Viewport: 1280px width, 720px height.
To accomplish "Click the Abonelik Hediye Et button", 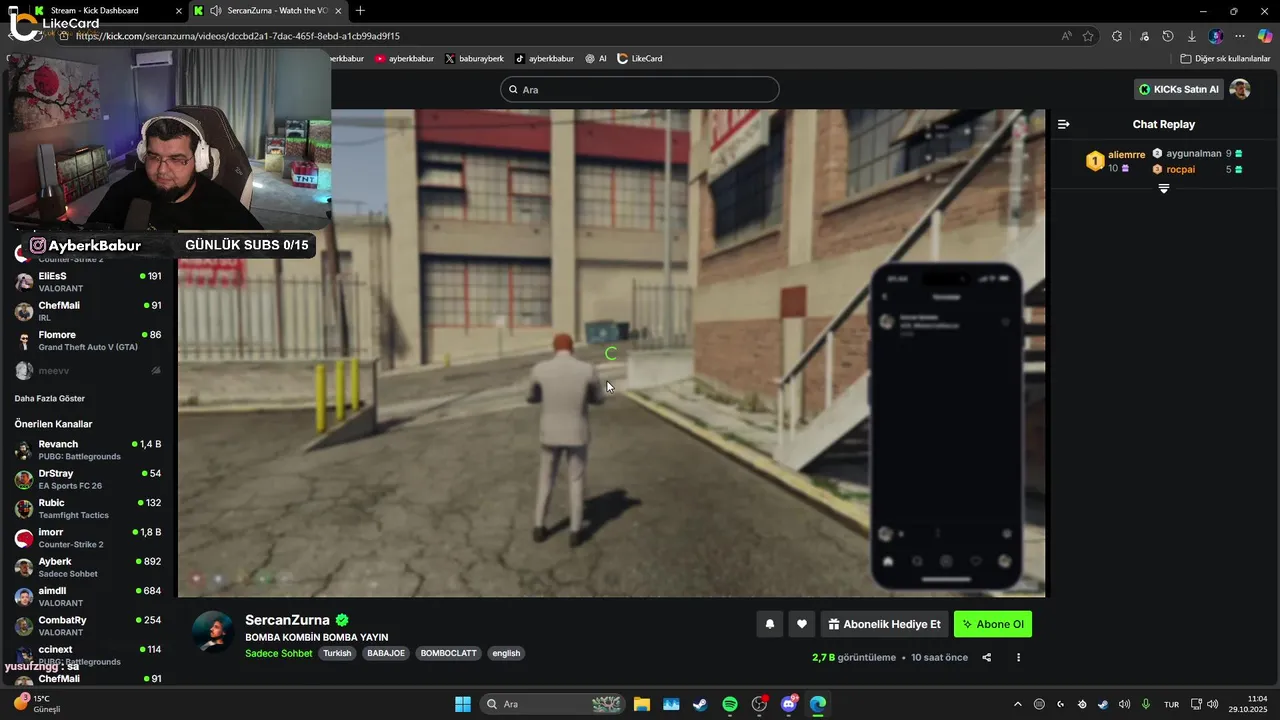I will click(x=884, y=624).
